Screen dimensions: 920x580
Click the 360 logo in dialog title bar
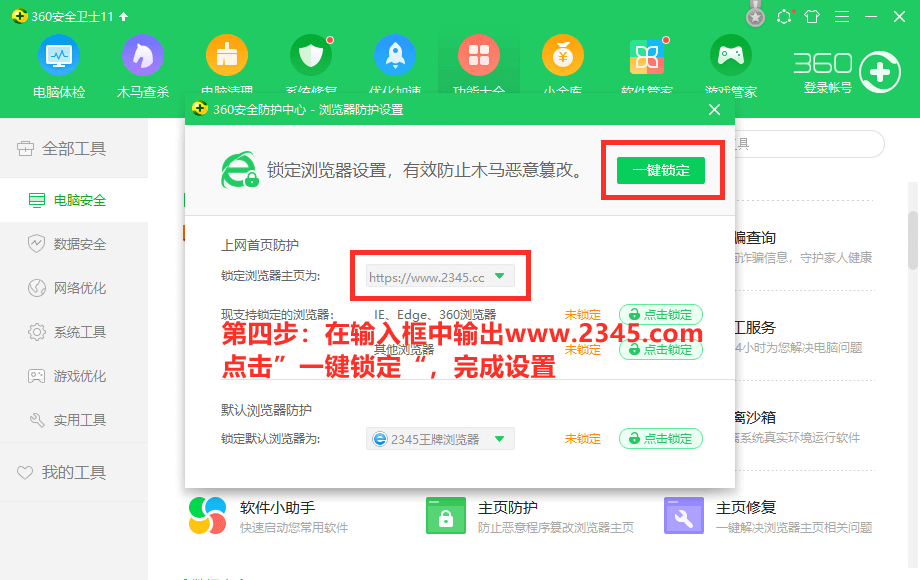(x=200, y=109)
